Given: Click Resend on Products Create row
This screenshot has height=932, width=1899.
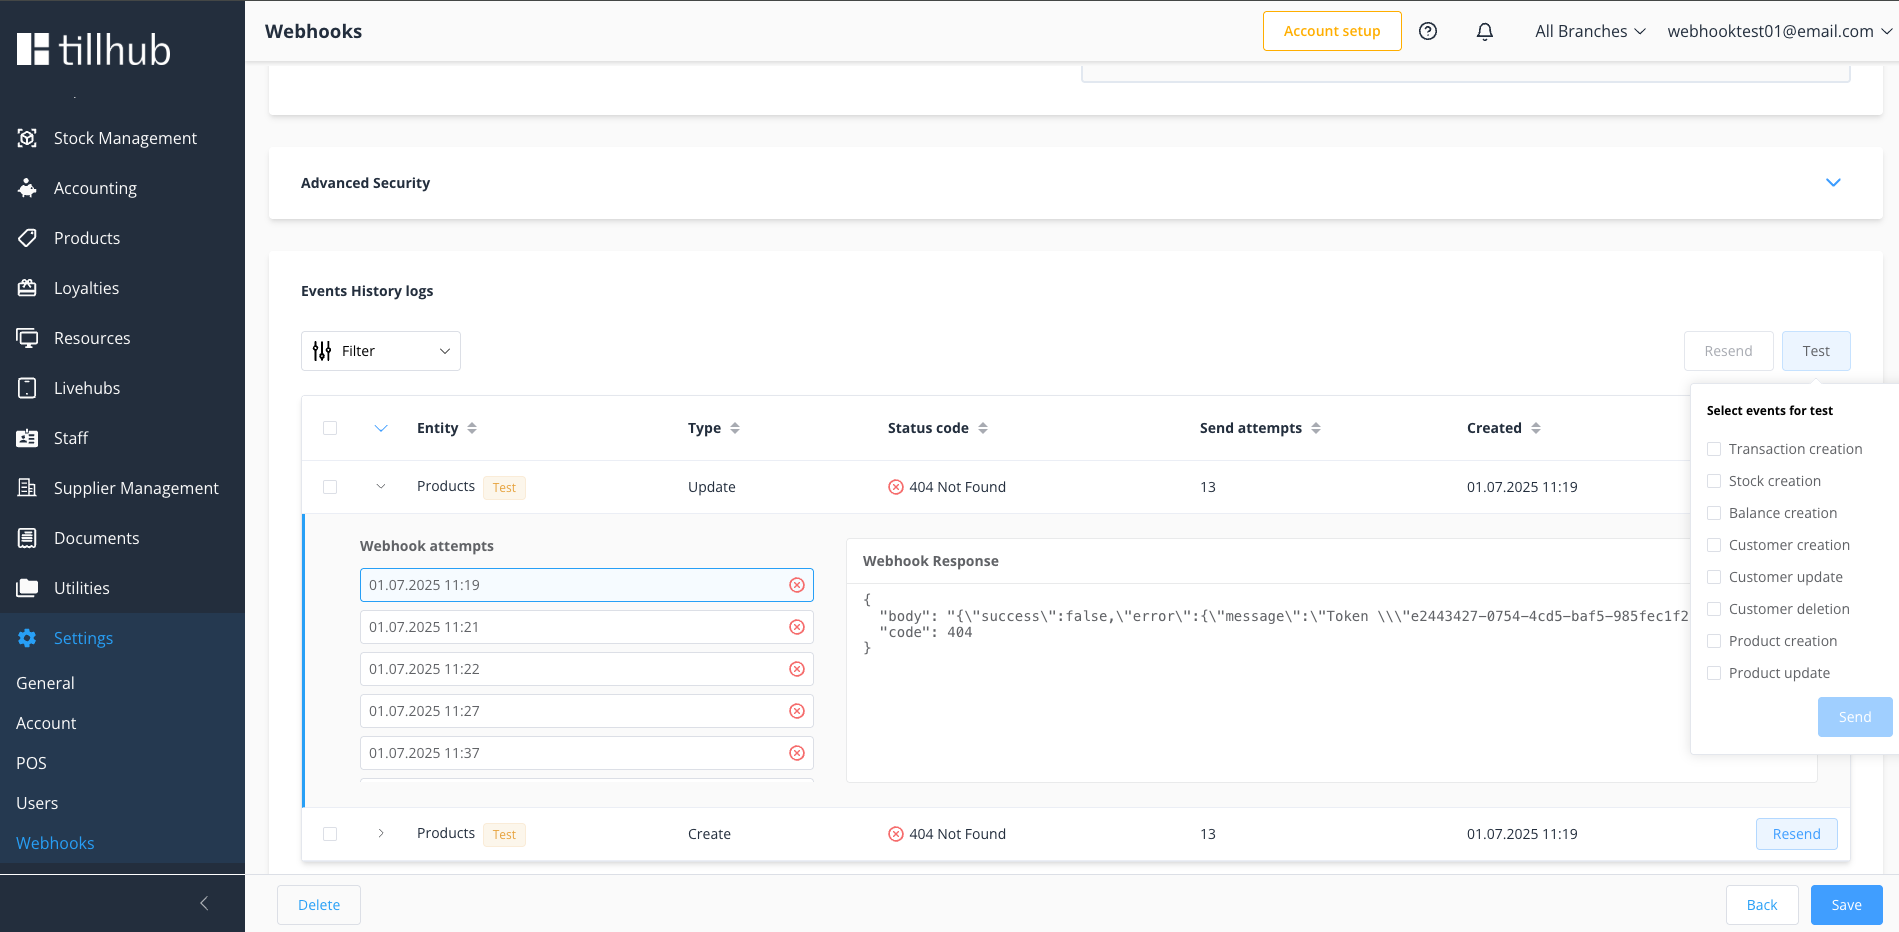Looking at the screenshot, I should coord(1796,834).
